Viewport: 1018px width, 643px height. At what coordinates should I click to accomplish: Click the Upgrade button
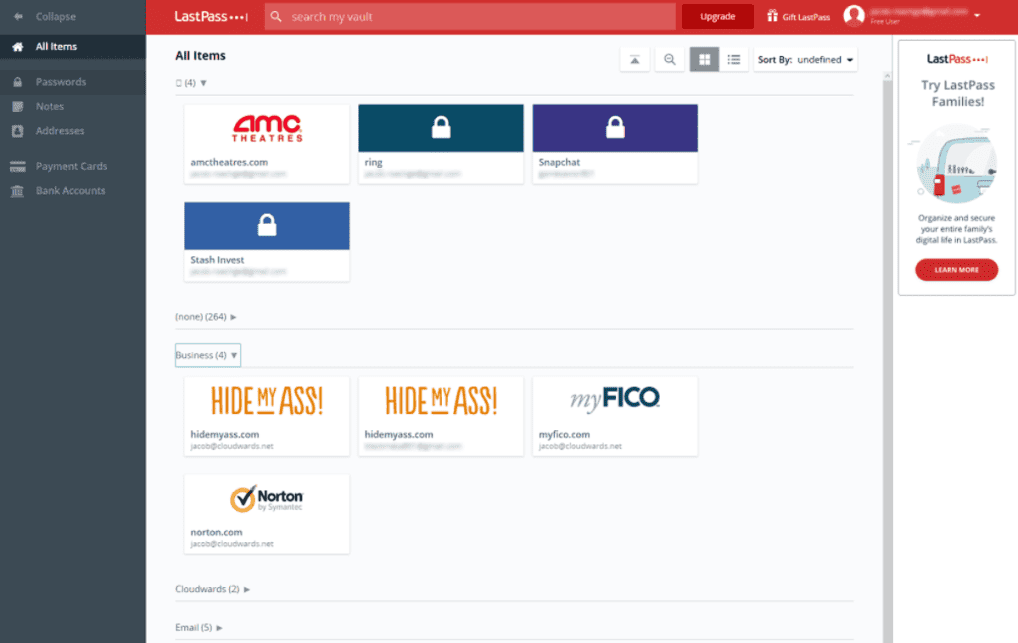(717, 17)
